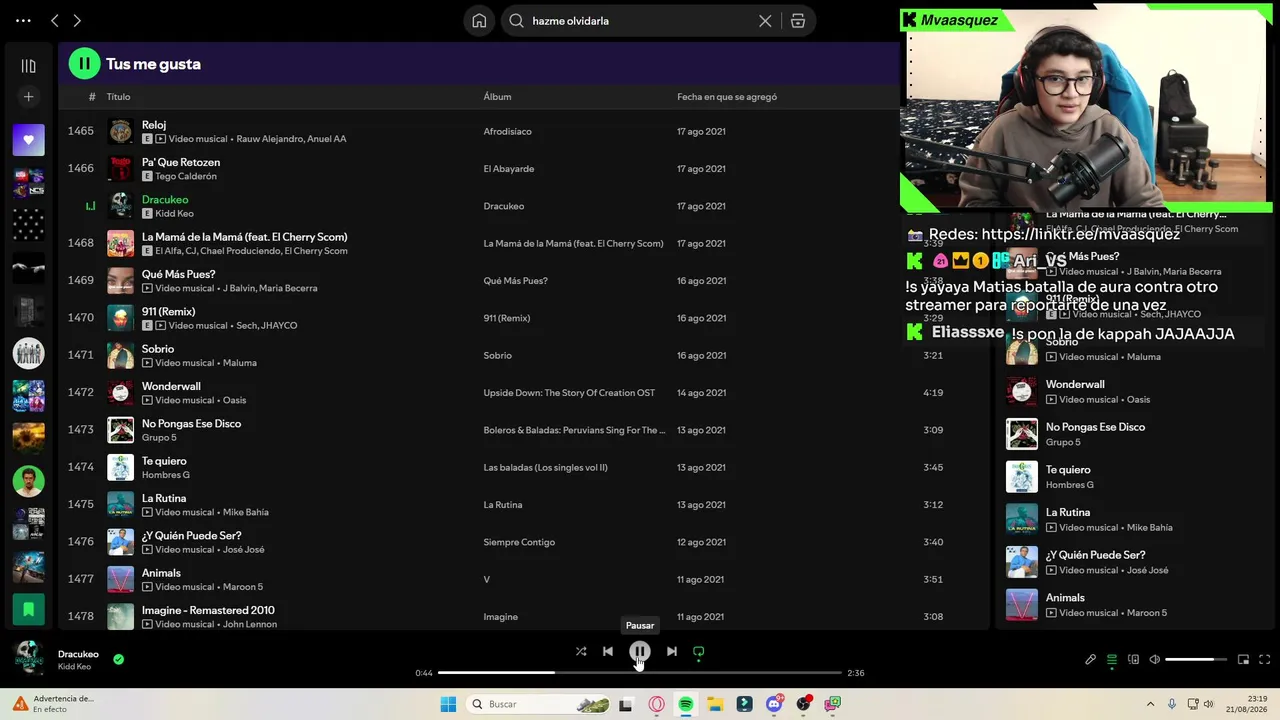Open the Tego Calderón artist link
This screenshot has width=1280, height=720.
pos(186,176)
